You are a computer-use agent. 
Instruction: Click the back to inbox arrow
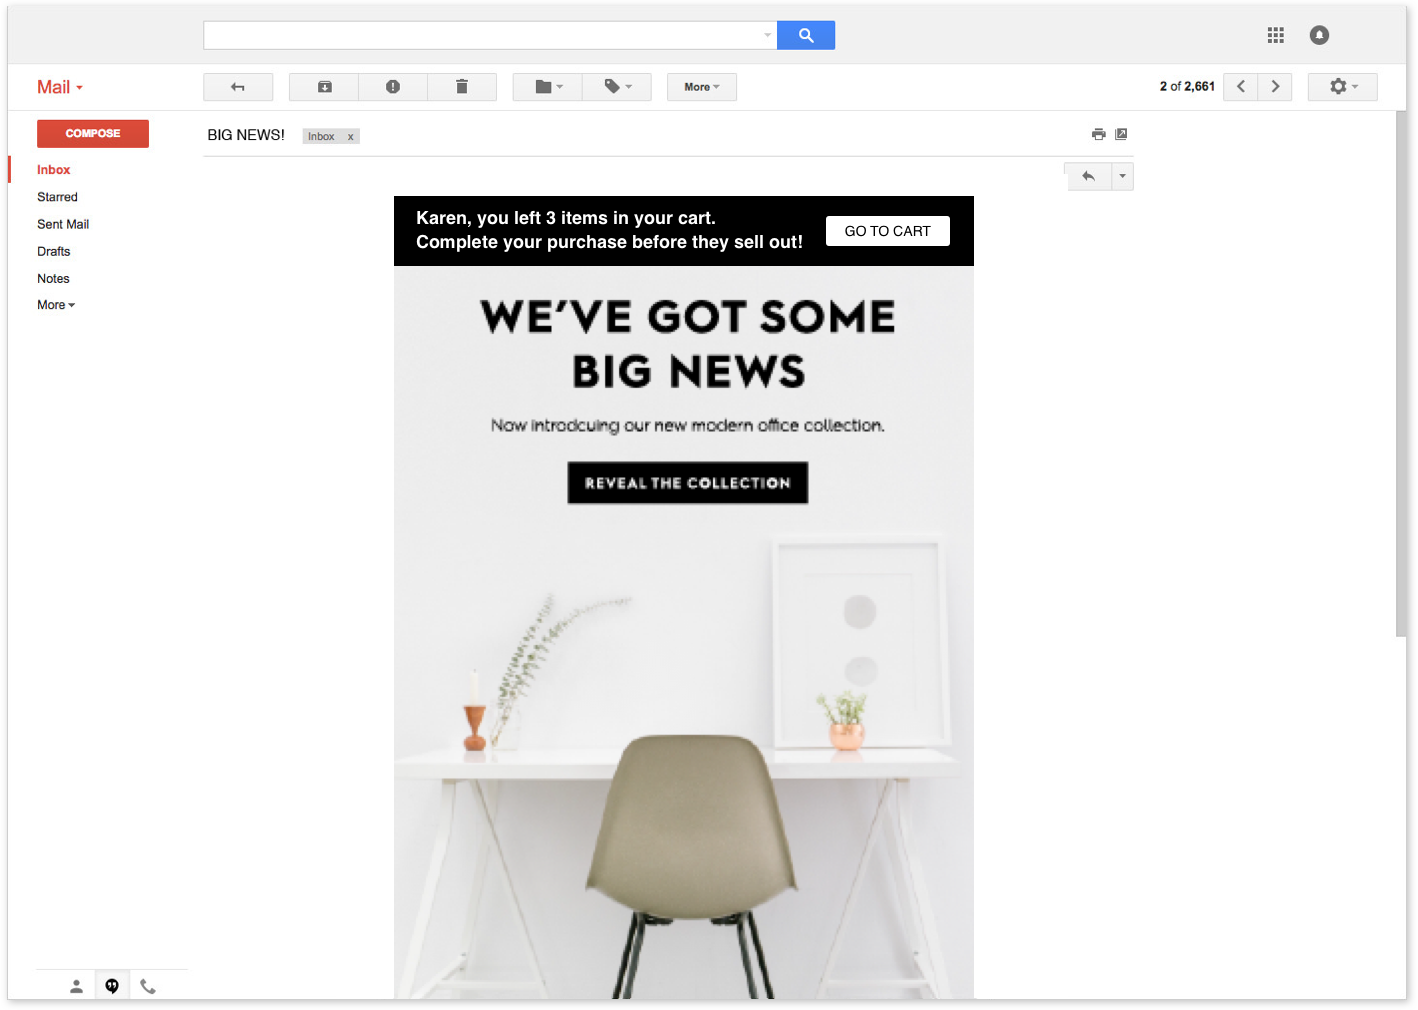tap(238, 87)
